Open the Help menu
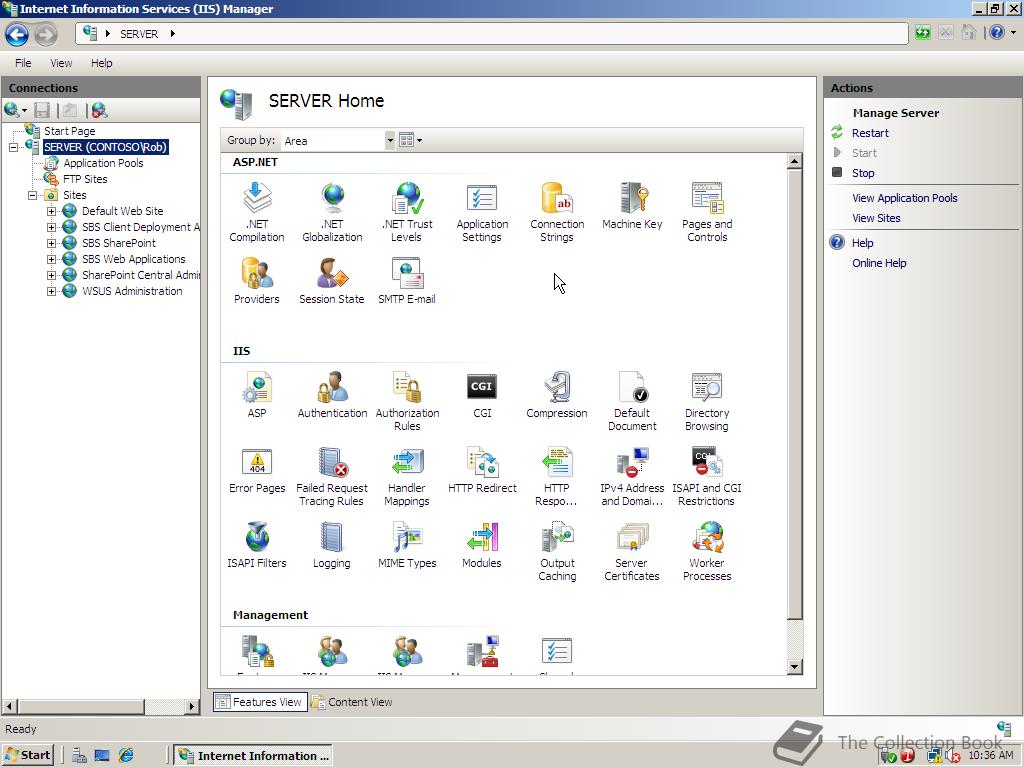Image resolution: width=1024 pixels, height=768 pixels. [101, 63]
